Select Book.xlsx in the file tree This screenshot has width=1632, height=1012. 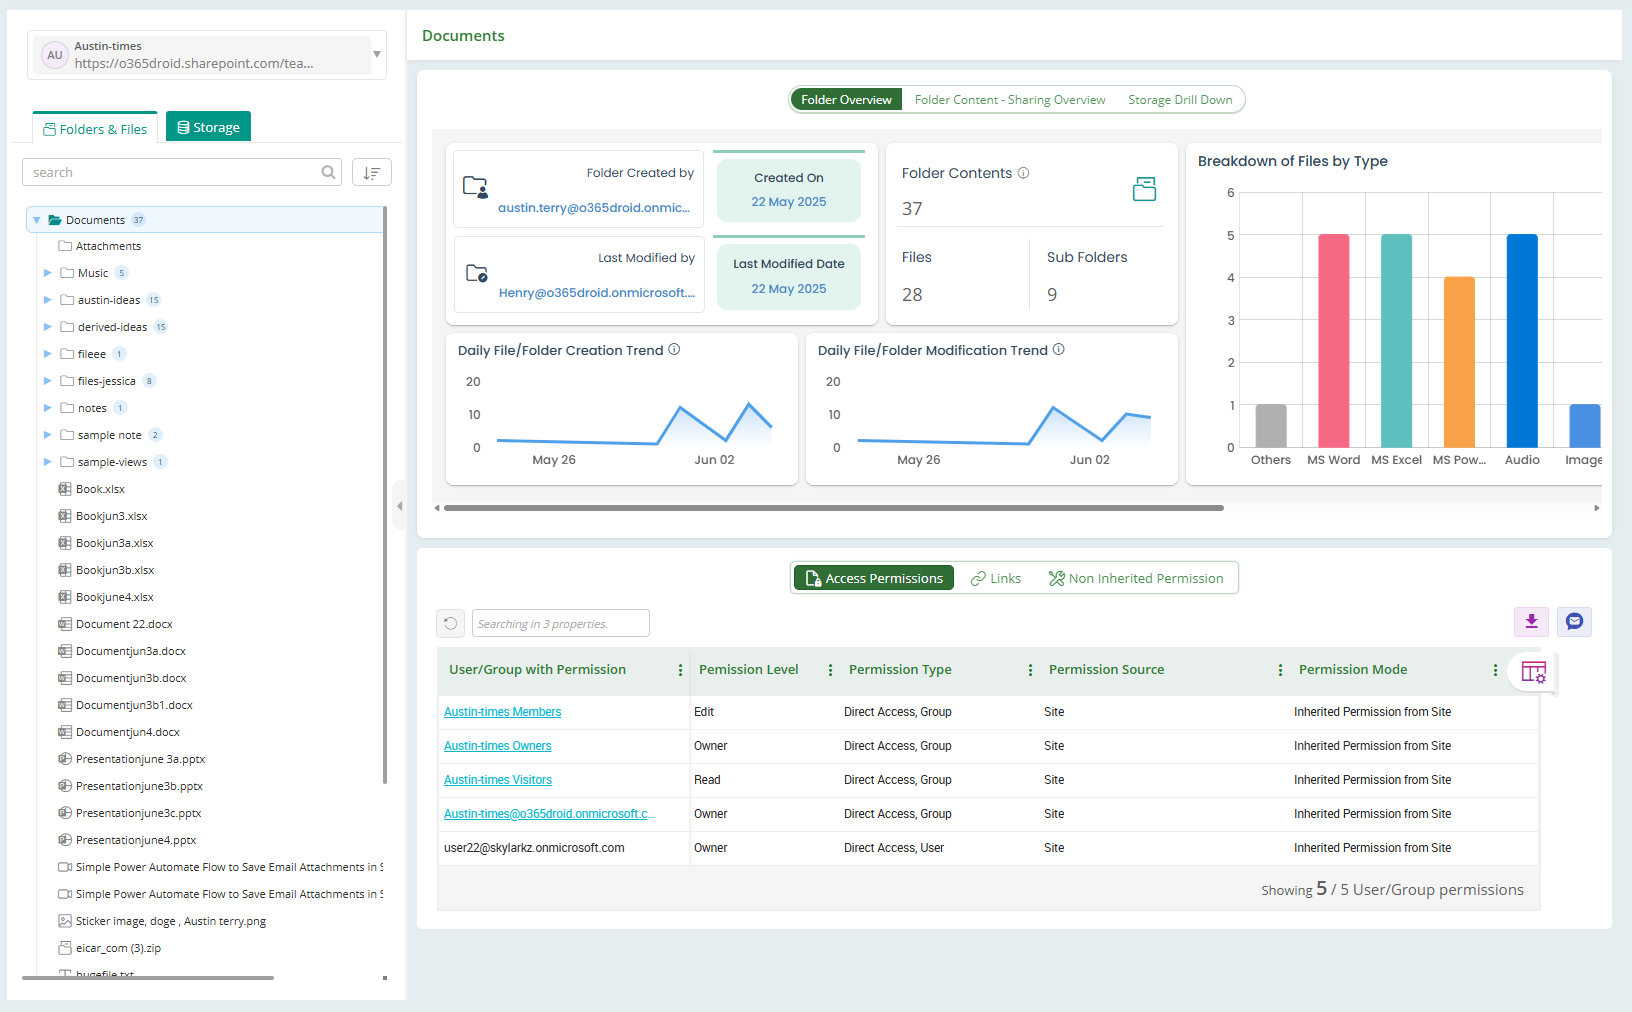(x=99, y=488)
